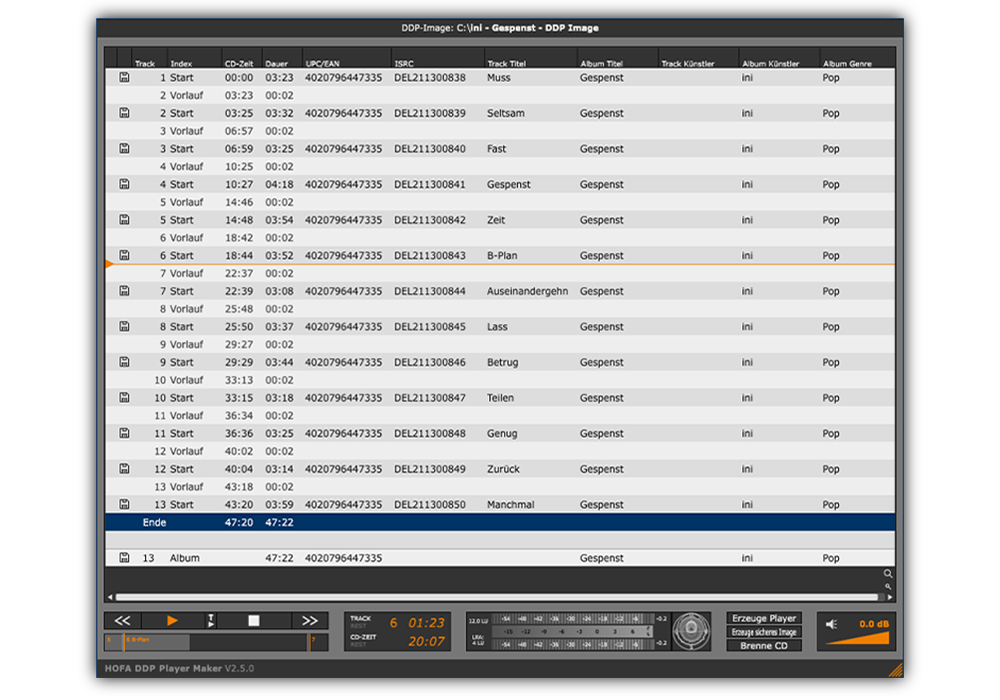Click the save icon for track Lass

coord(124,326)
